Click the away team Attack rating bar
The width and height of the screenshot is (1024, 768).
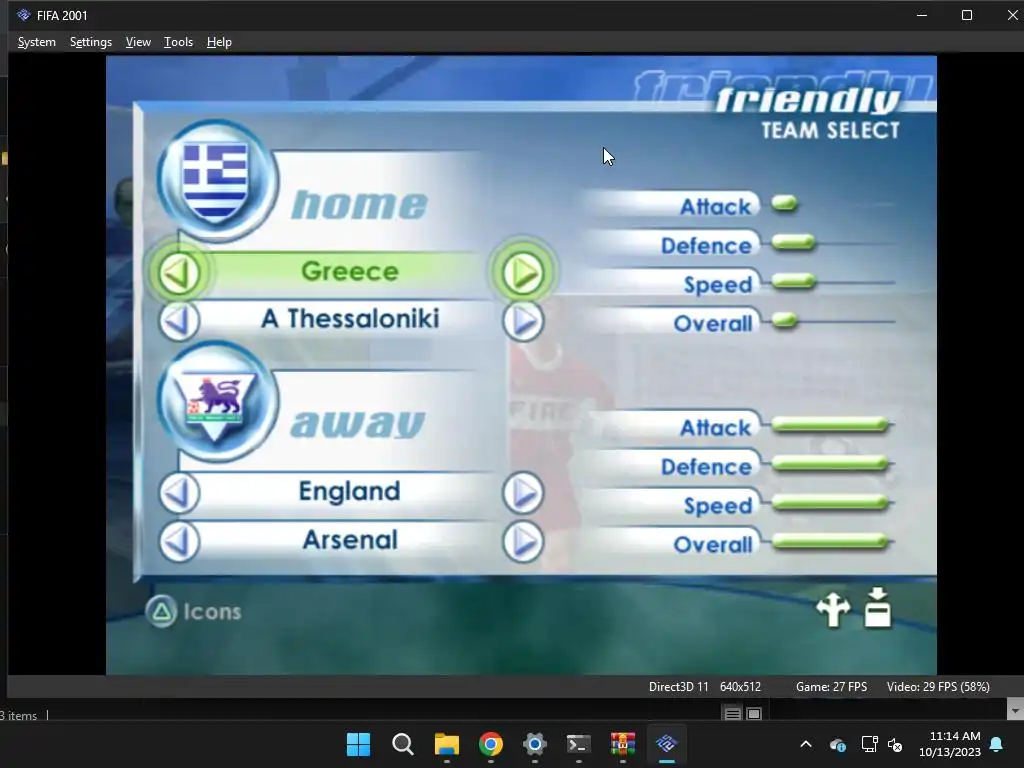pyautogui.click(x=830, y=425)
